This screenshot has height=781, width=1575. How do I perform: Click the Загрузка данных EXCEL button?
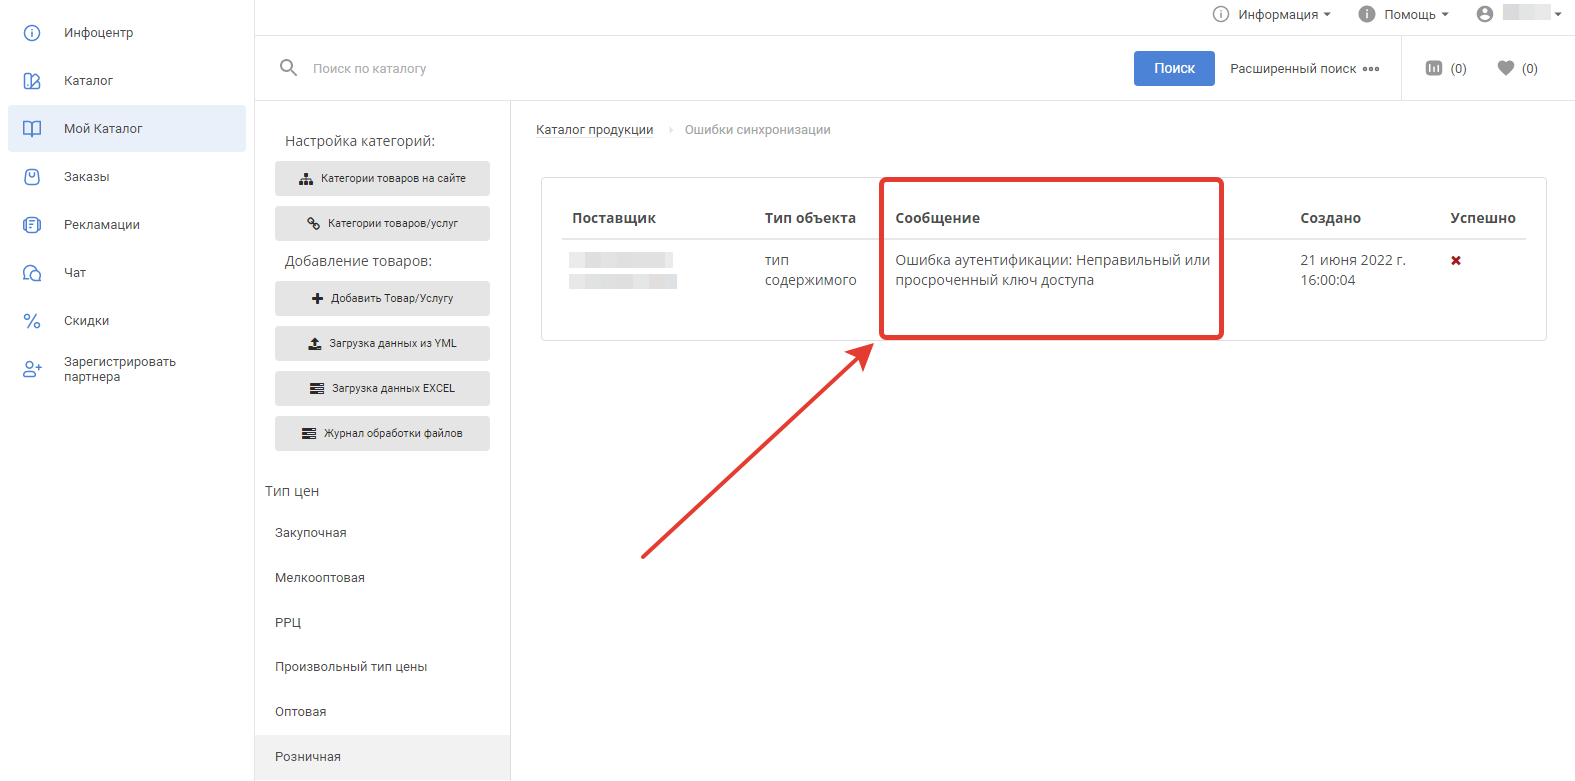coord(382,388)
